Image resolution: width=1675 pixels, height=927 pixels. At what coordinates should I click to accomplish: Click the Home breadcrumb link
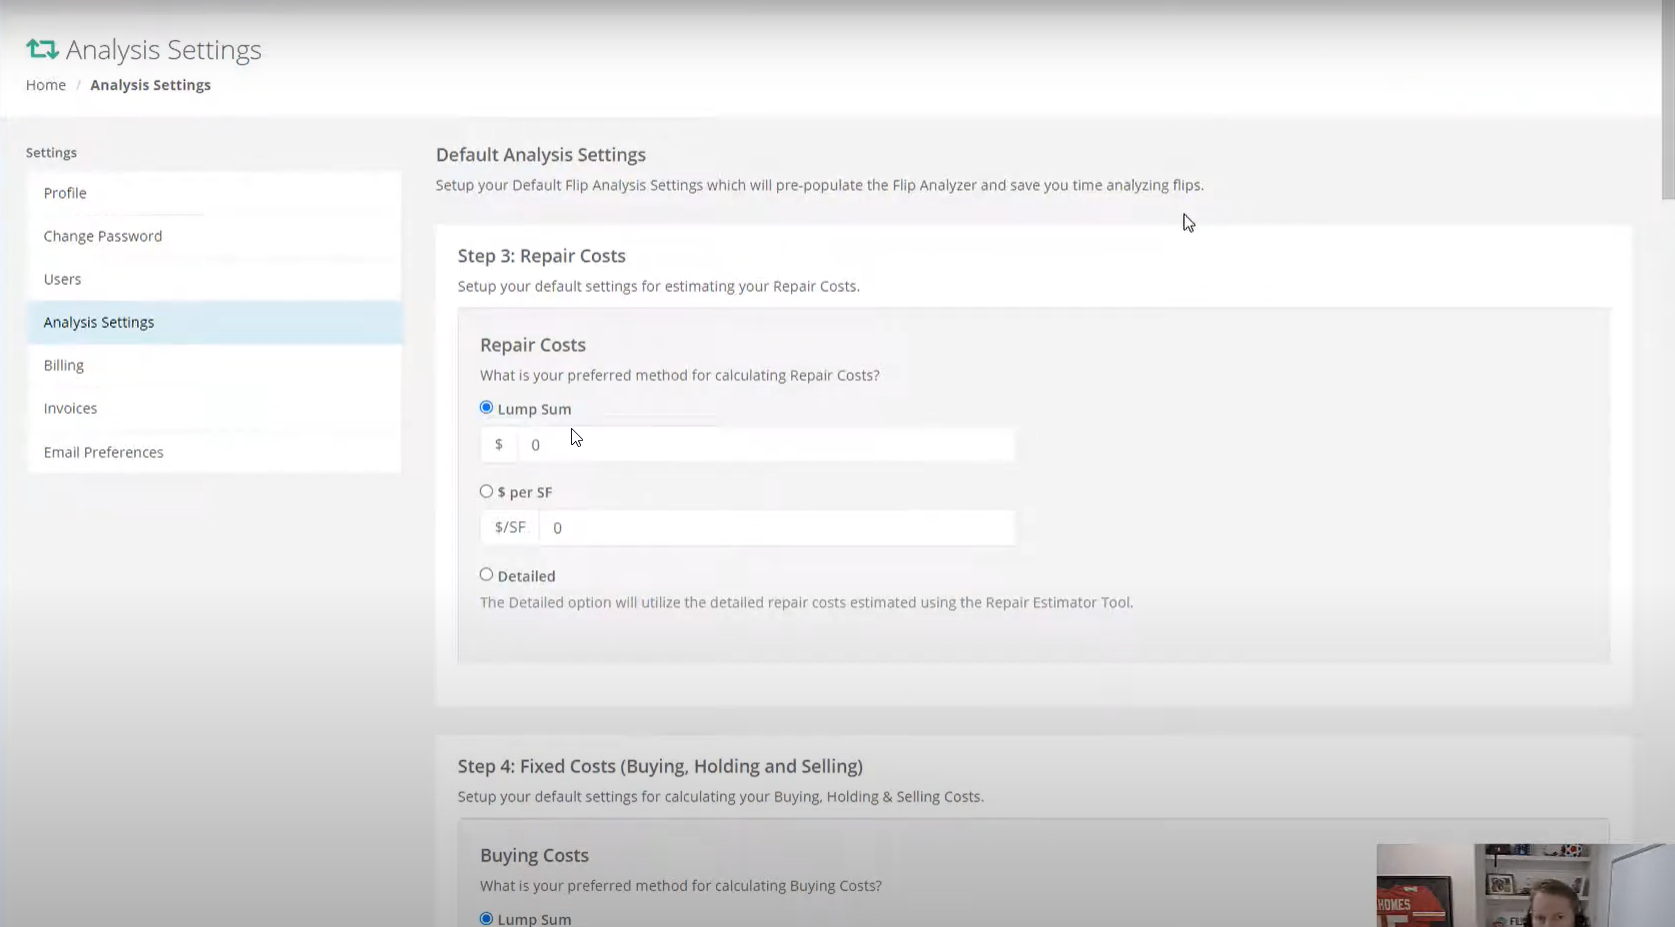(45, 84)
